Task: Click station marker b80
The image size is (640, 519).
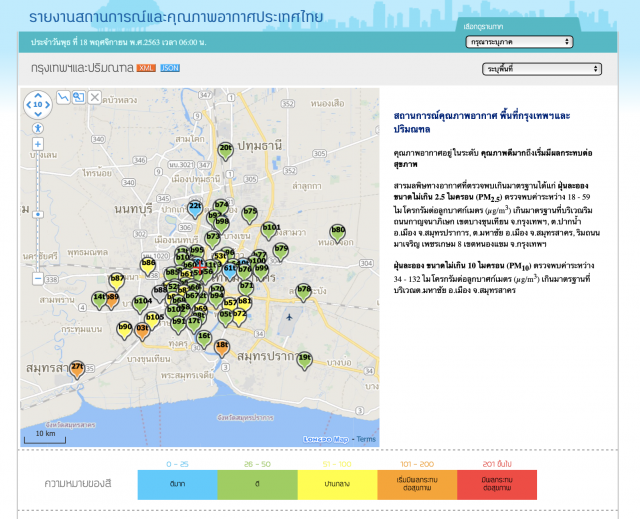Action: click(x=338, y=232)
